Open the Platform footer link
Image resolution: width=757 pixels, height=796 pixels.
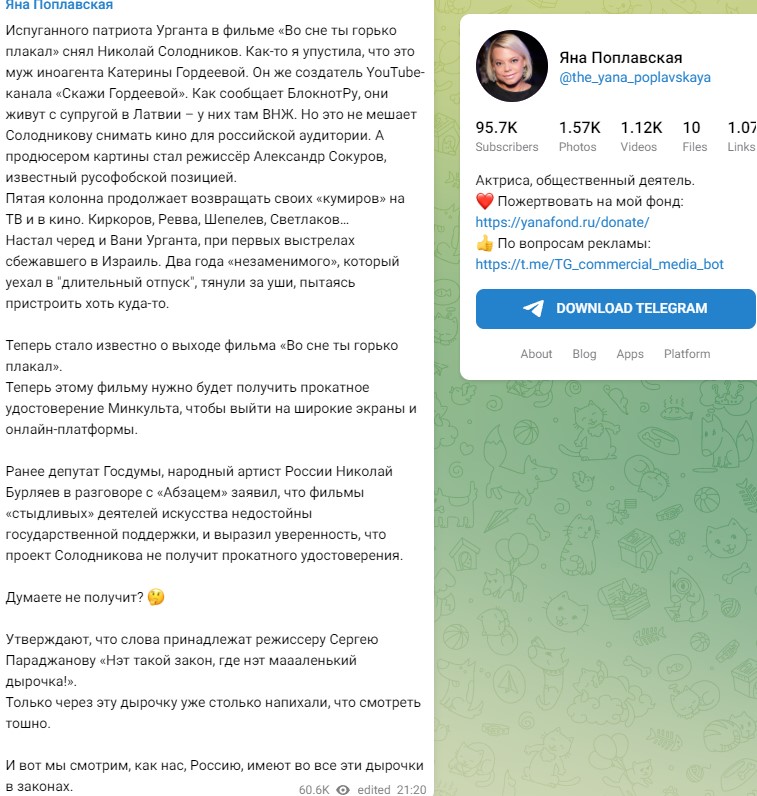[x=687, y=354]
